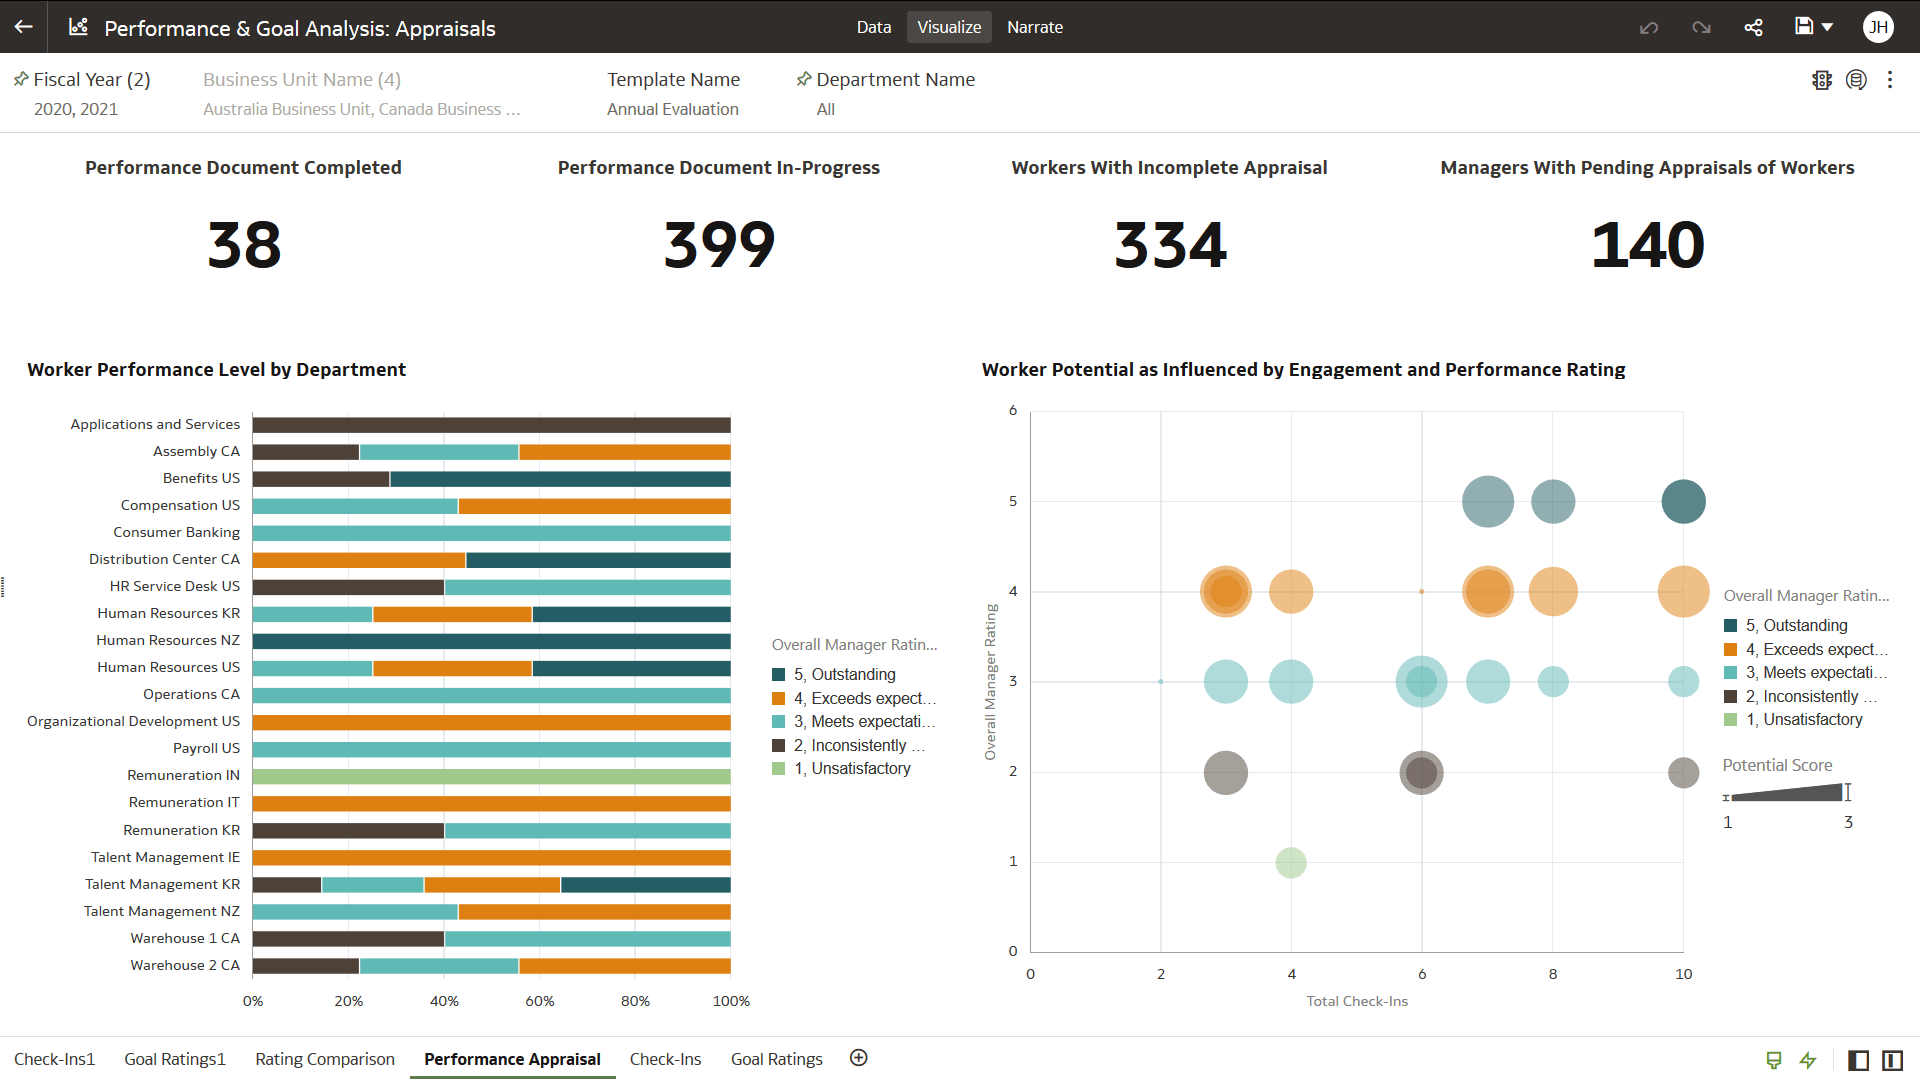
Task: Toggle the center grammar panel
Action: click(1892, 1060)
